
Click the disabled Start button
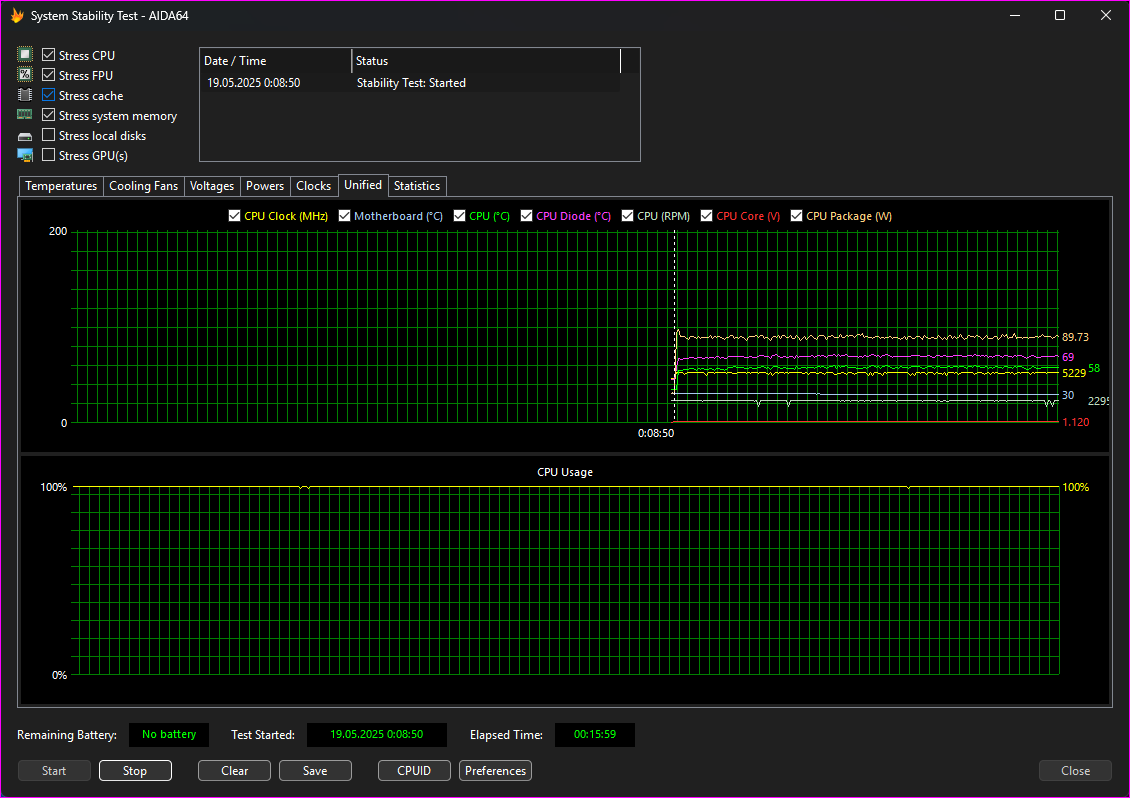54,771
